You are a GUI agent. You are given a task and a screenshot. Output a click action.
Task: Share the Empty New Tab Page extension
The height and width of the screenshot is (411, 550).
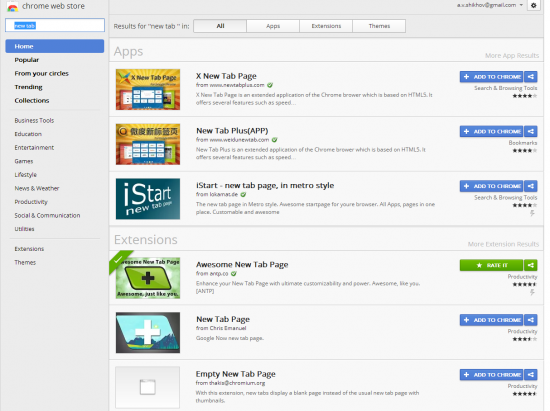531,375
